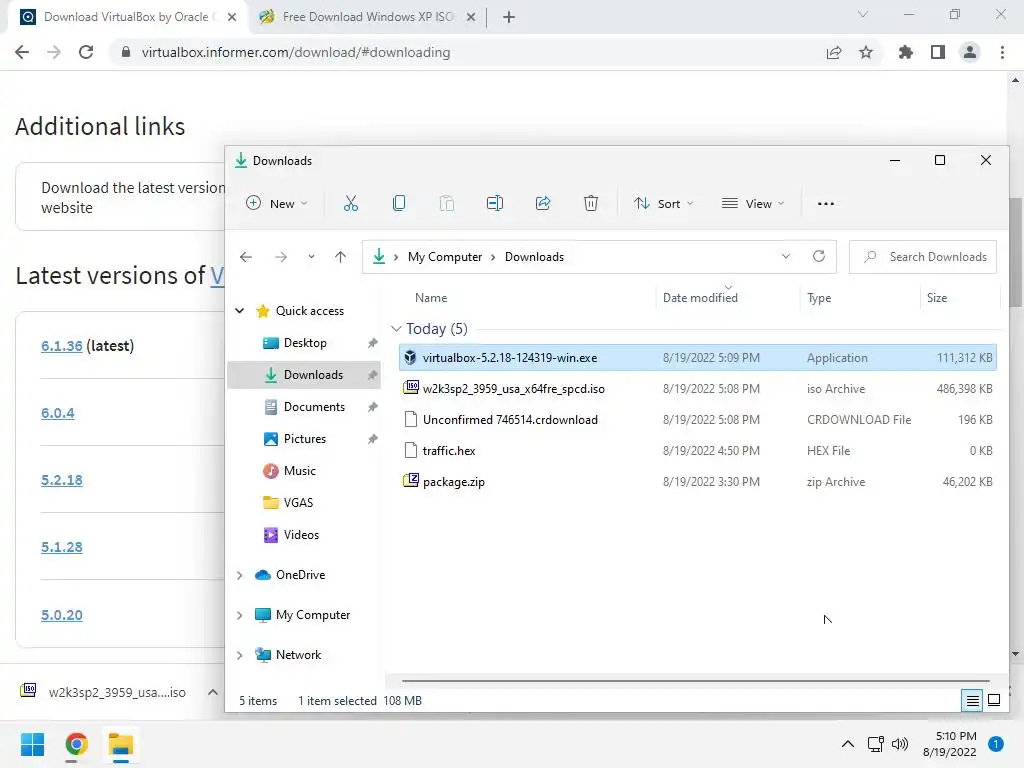Select the package.zip file

click(697, 482)
